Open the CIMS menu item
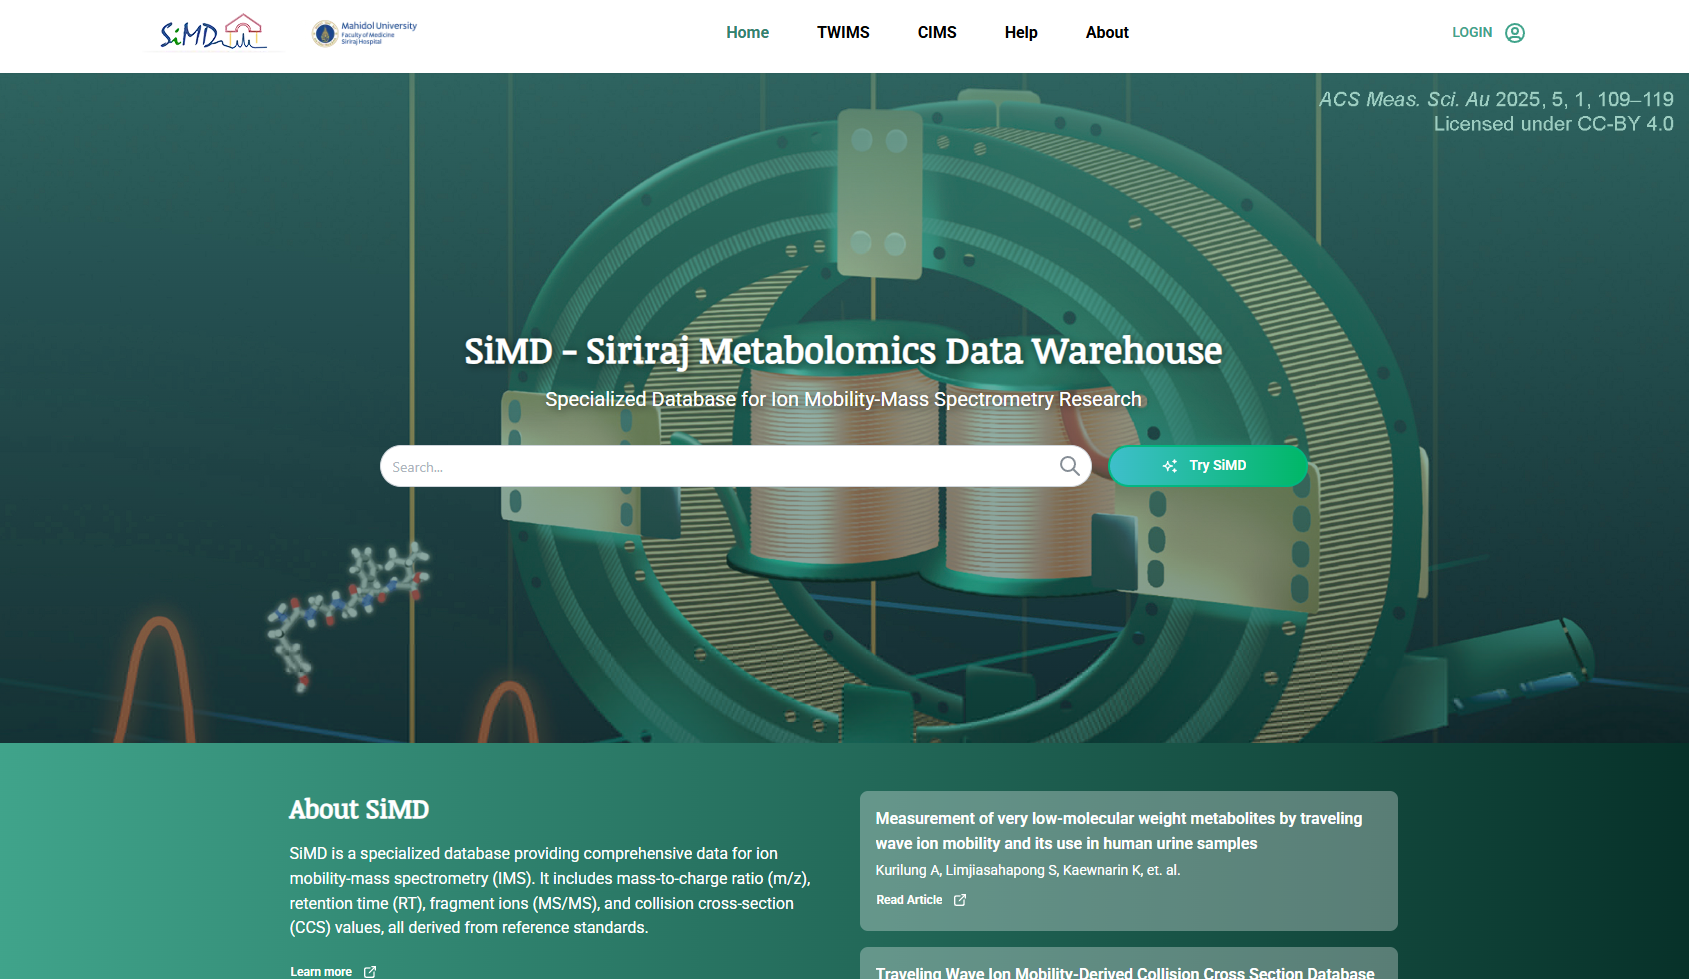Screen dimensions: 1689x979 pos(937,32)
